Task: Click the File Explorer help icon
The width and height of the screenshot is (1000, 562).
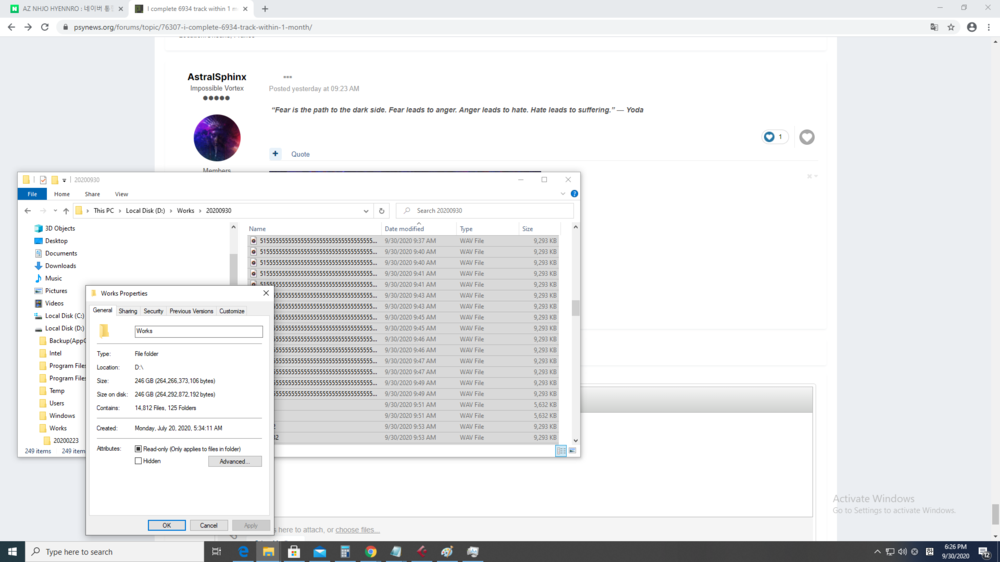Action: [574, 194]
